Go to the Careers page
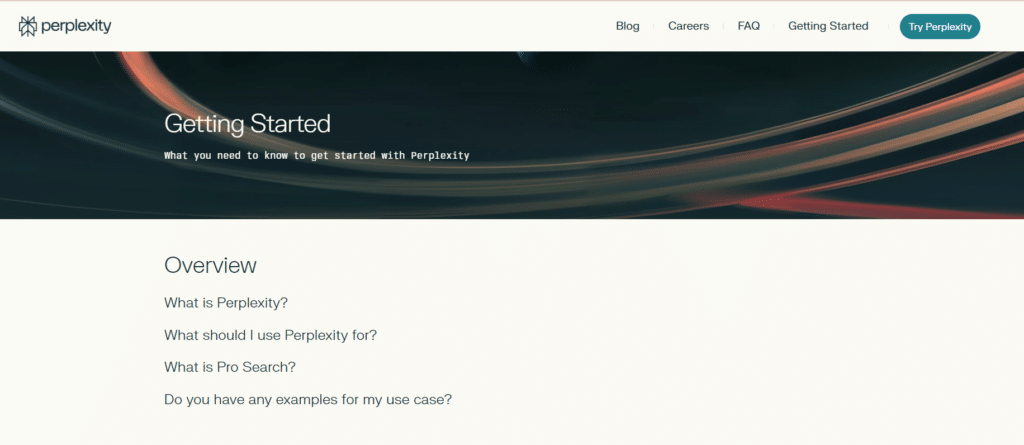Viewport: 1024px width, 445px height. tap(688, 26)
